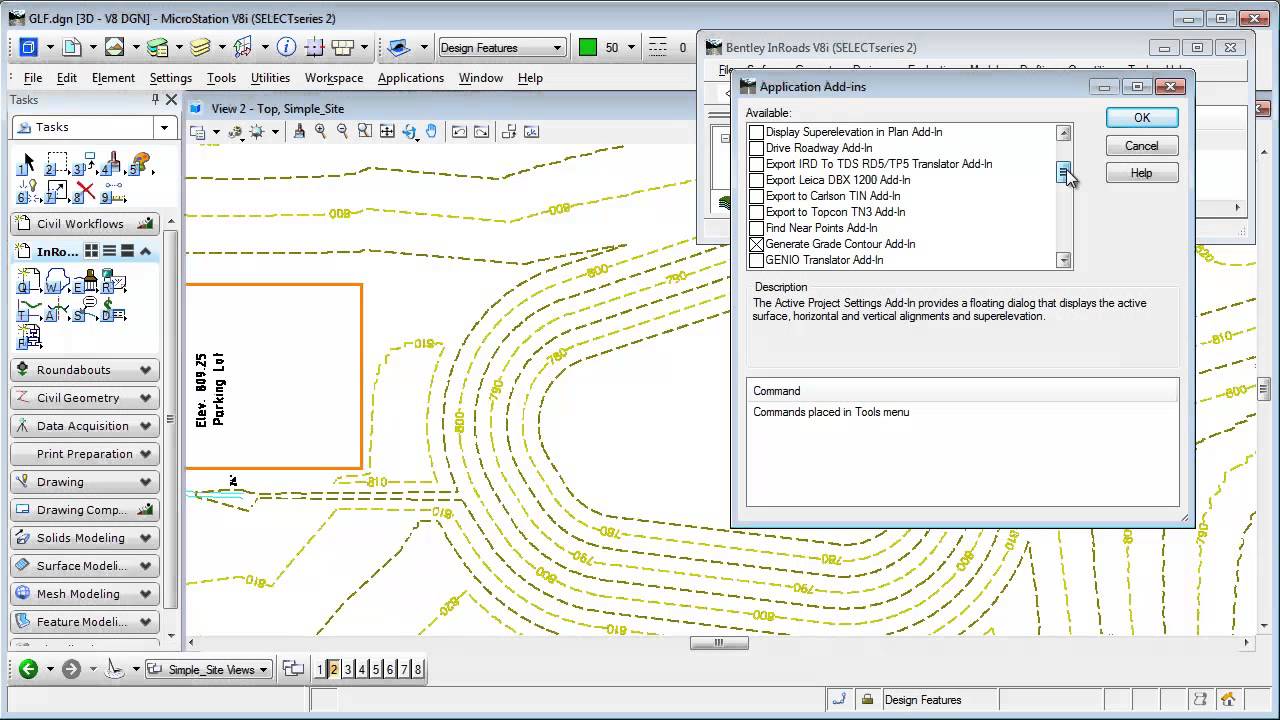The width and height of the screenshot is (1280, 720).
Task: Click the View Previous icon in View 2
Action: (459, 131)
